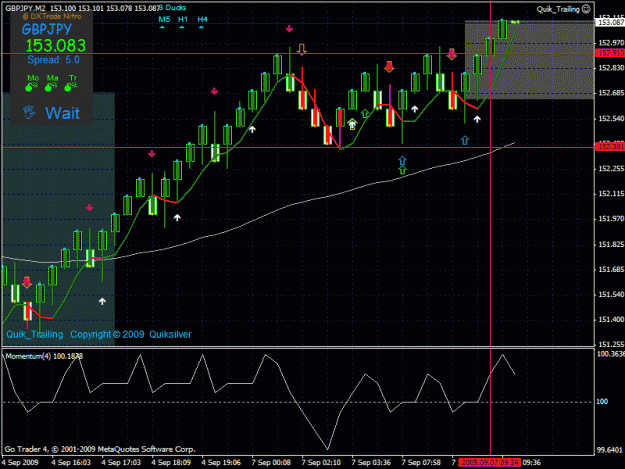This screenshot has width=625, height=469.
Task: Select the H1 timeframe label
Action: coord(183,19)
